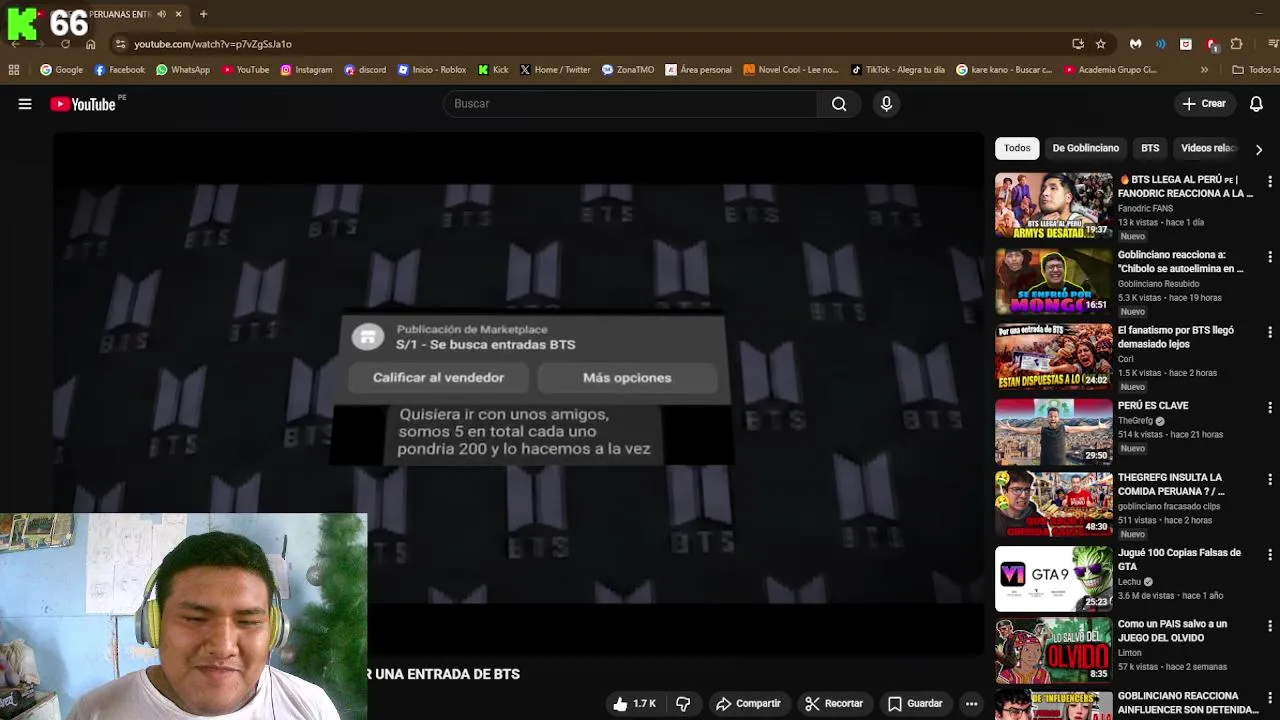Open the Malwarebytes extension icon
The width and height of the screenshot is (1280, 720).
point(1135,44)
